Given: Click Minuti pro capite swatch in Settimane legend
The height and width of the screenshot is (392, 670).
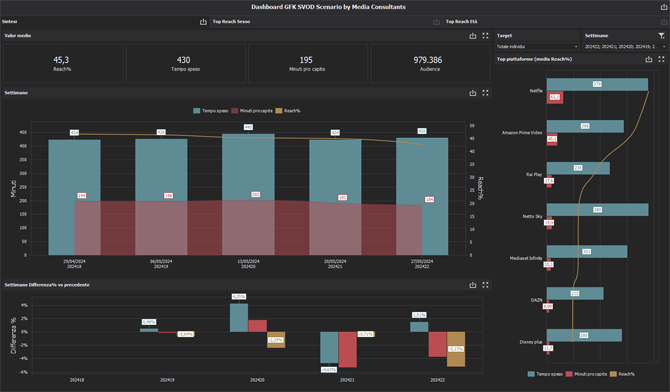Looking at the screenshot, I should [235, 111].
